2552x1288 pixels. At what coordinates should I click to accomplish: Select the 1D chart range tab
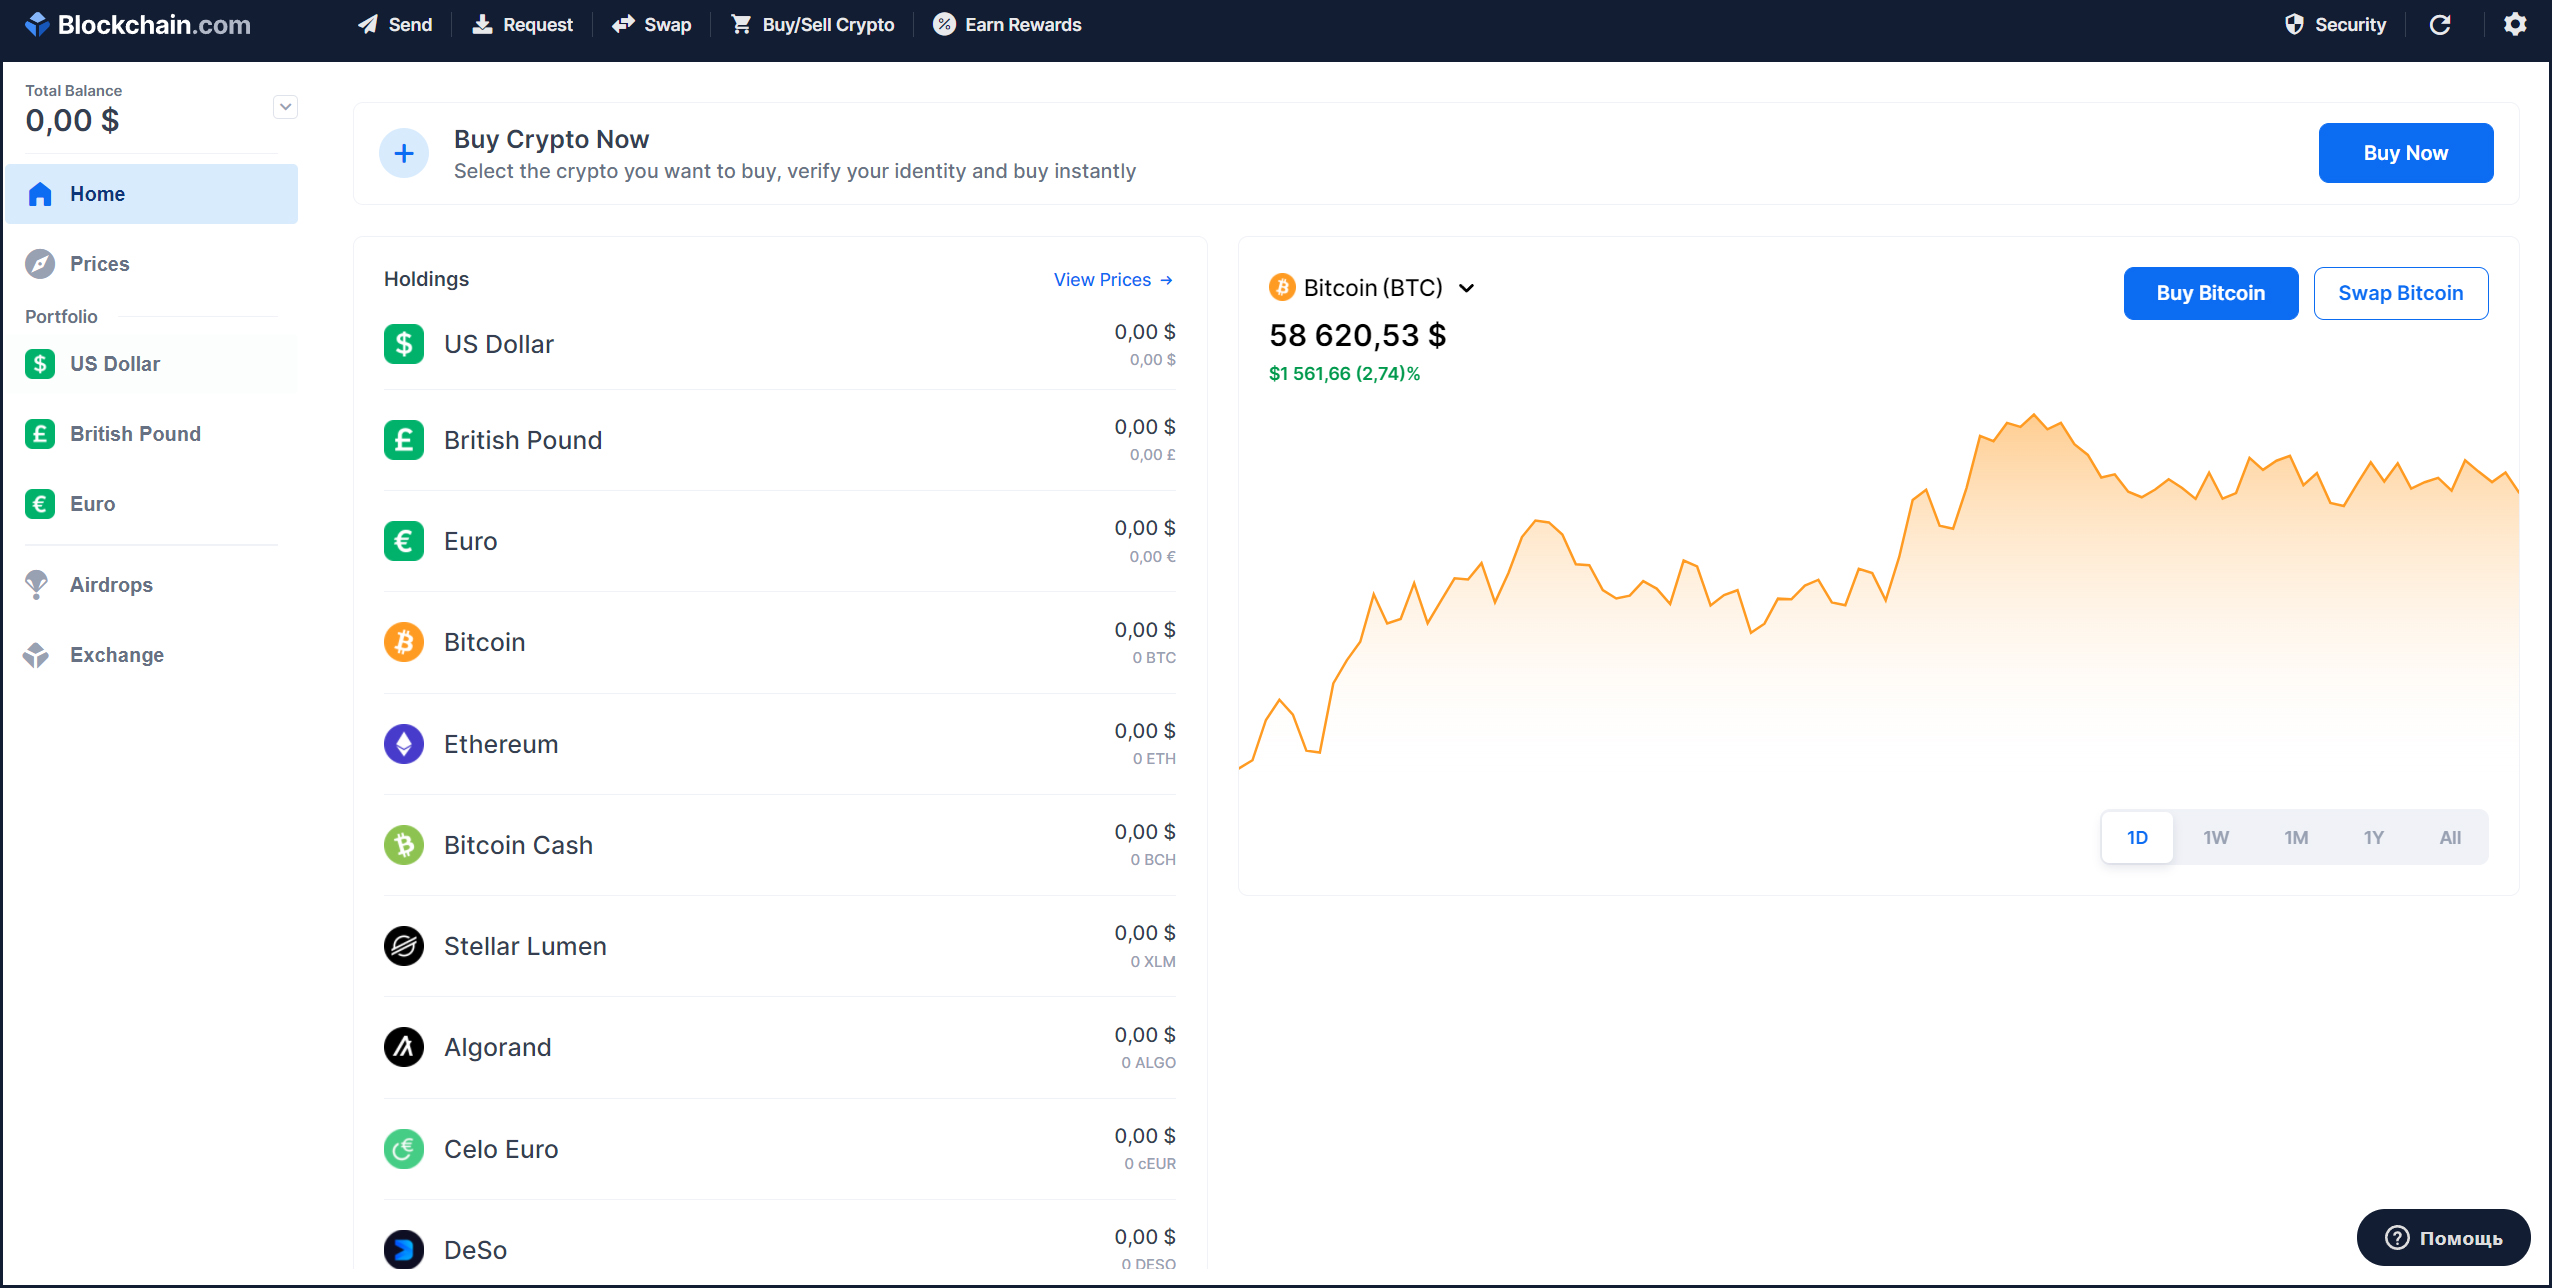[2137, 838]
